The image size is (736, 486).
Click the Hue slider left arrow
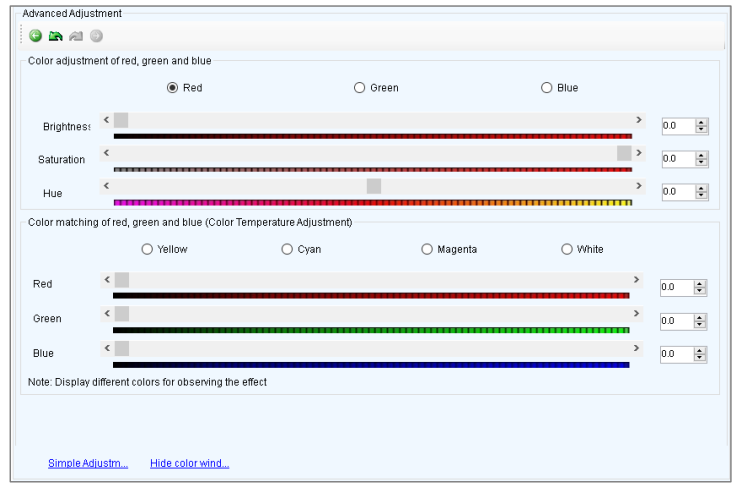[107, 186]
